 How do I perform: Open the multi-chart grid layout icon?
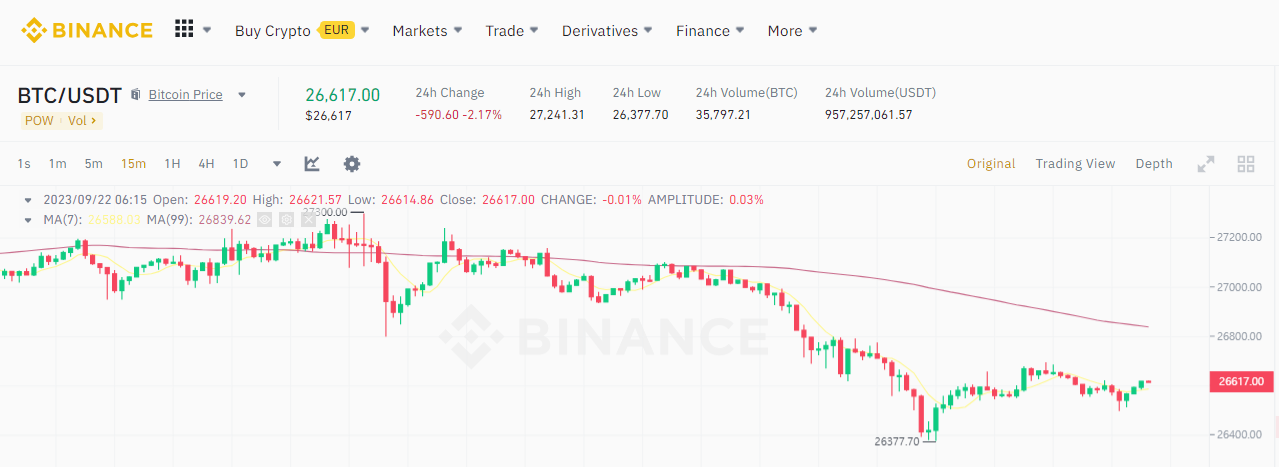coord(1246,164)
